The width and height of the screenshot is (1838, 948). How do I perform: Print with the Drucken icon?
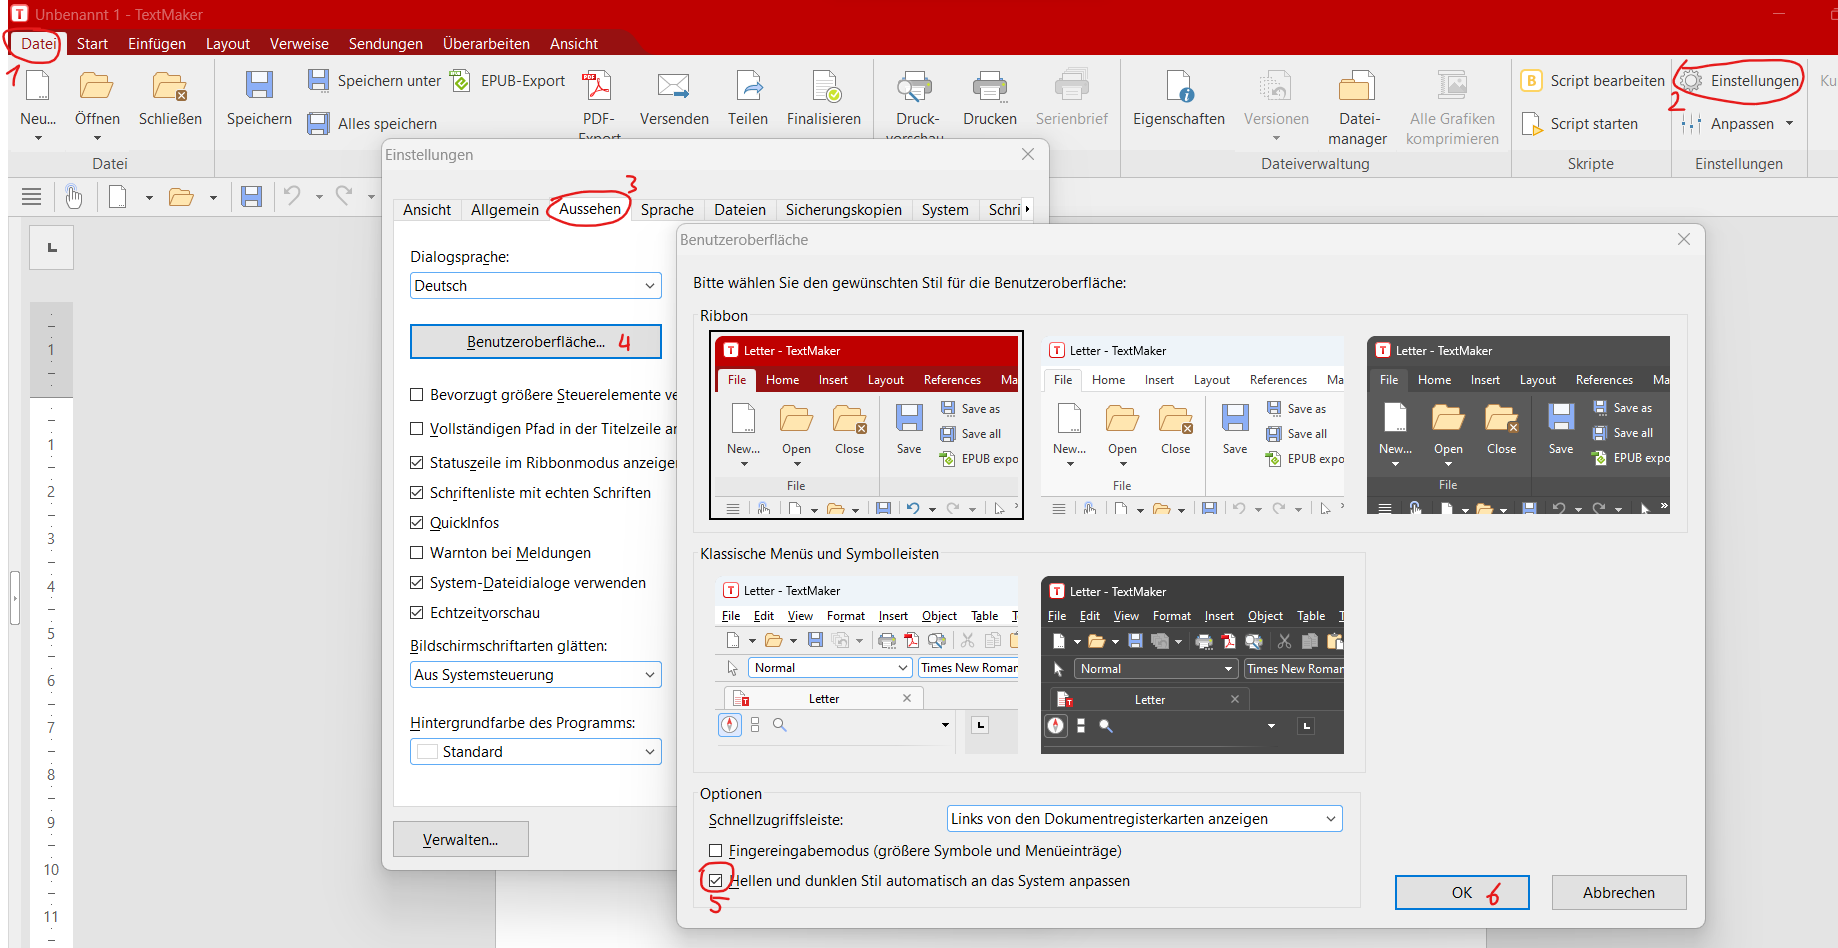990,86
